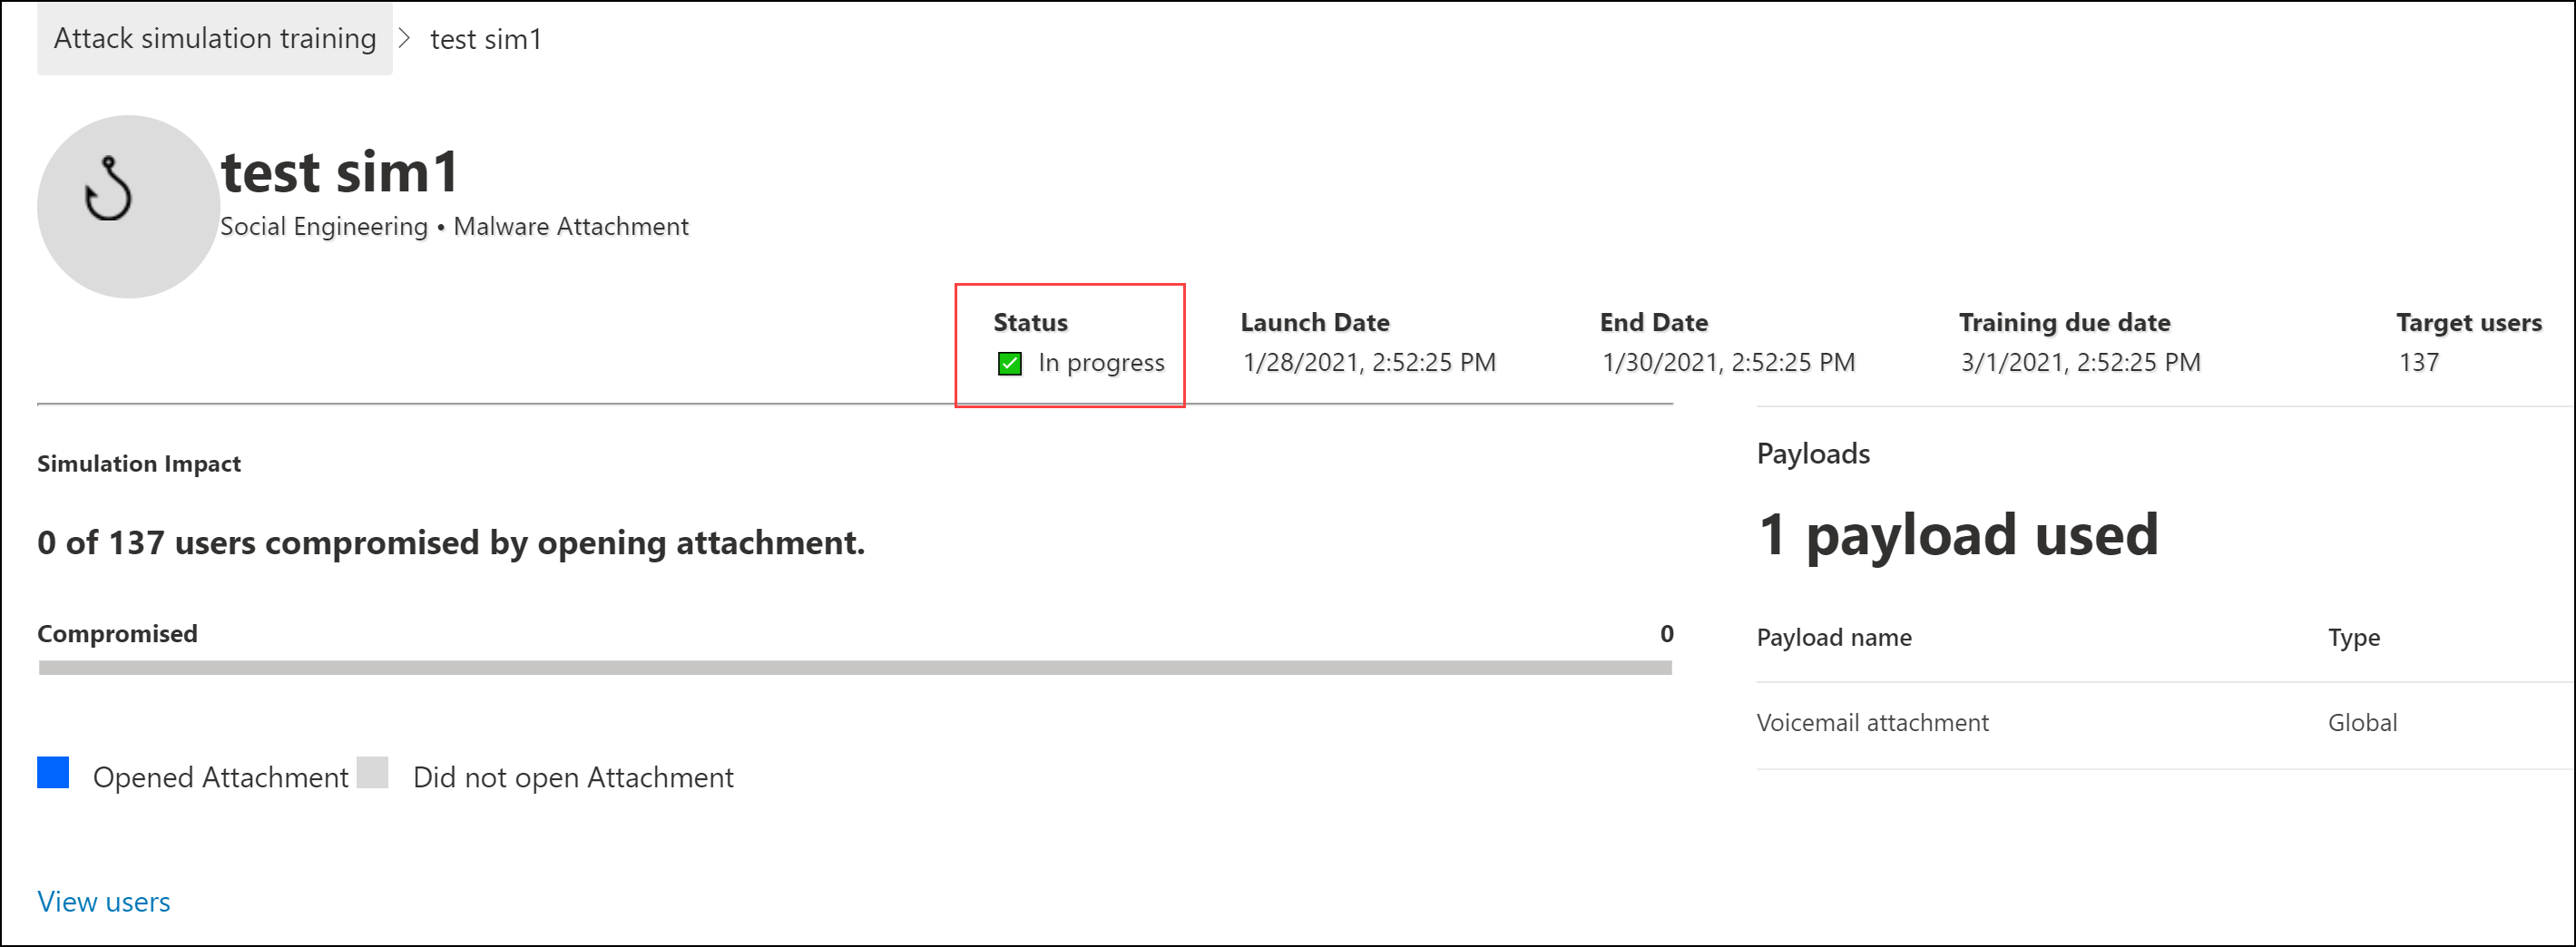
Task: Click the Compromised progress bar
Action: tap(854, 667)
